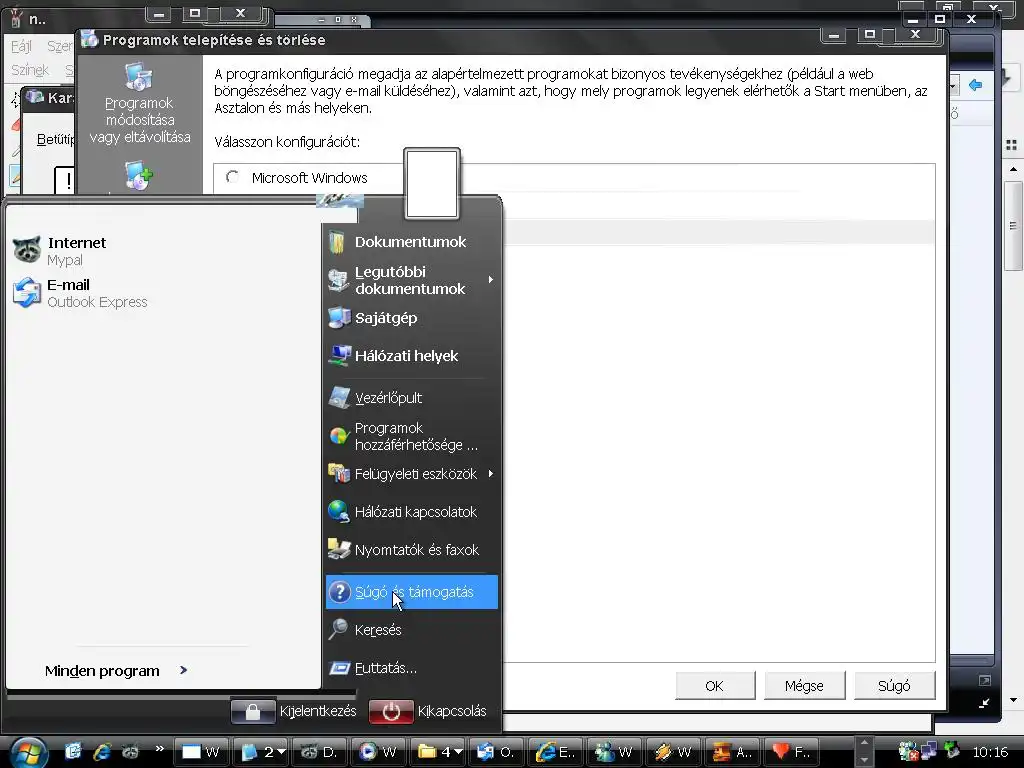
Task: Open the folder group taskbar button labeled 4
Action: pyautogui.click(x=439, y=752)
